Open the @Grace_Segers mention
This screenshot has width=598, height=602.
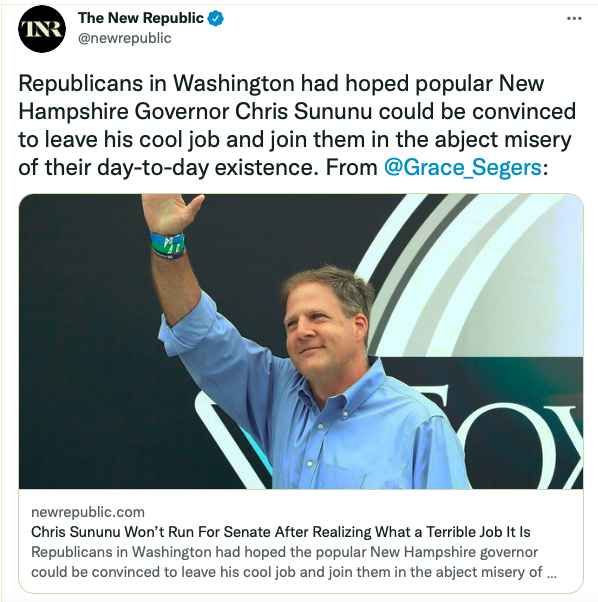point(463,167)
